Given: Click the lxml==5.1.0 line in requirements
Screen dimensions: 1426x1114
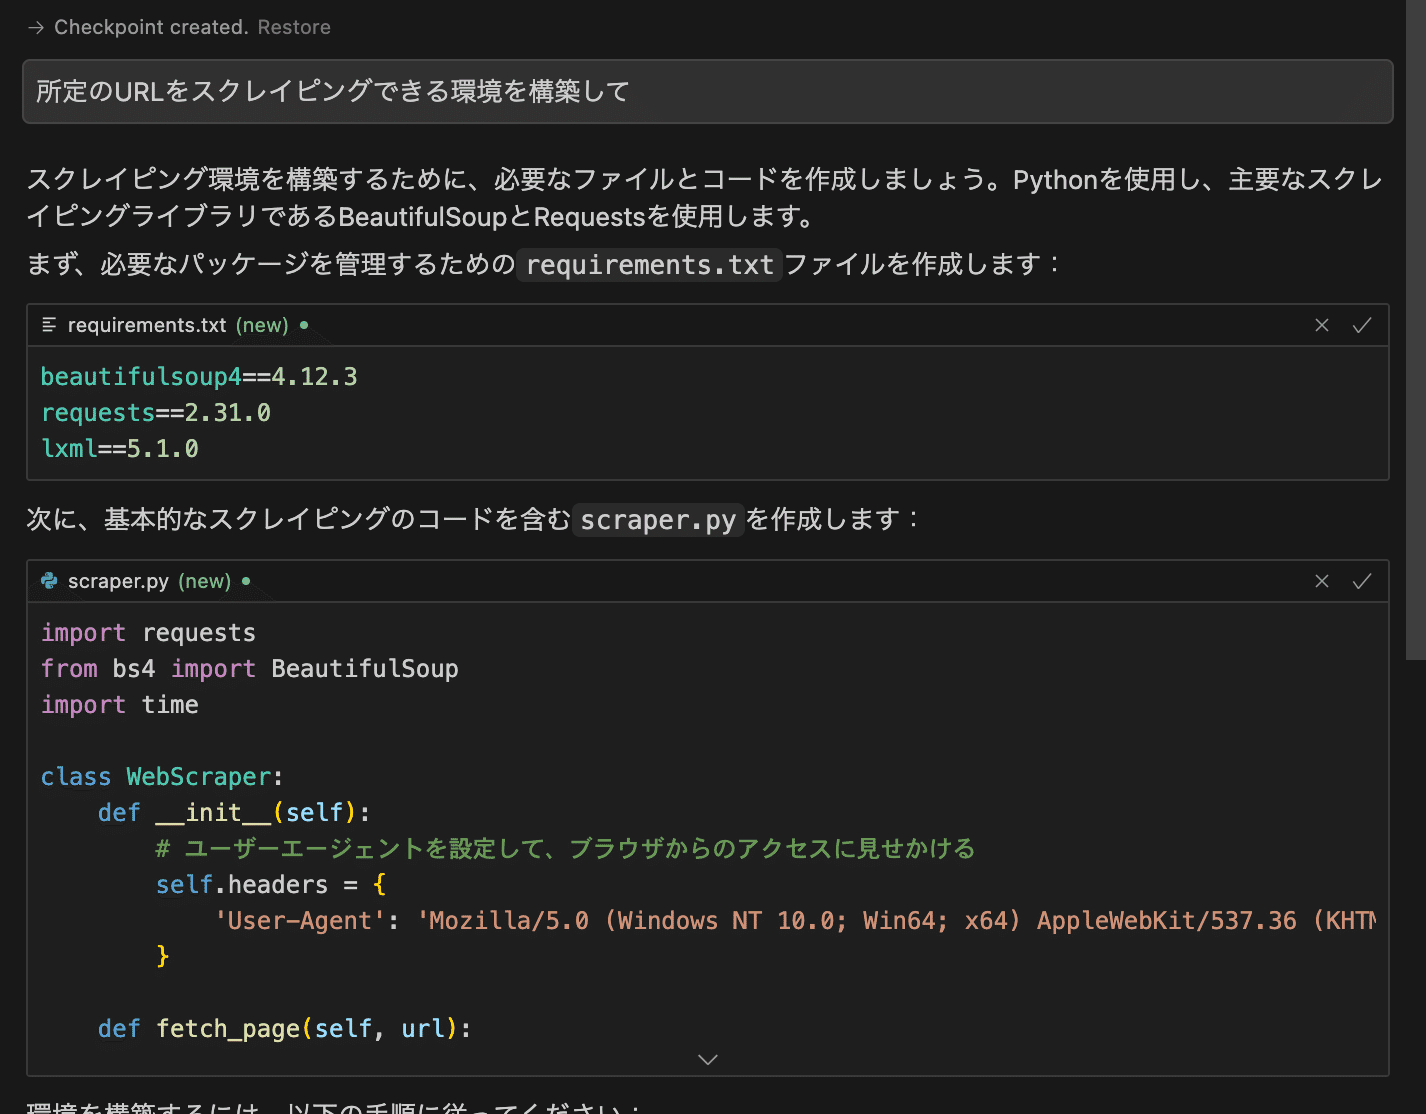Looking at the screenshot, I should [x=120, y=449].
